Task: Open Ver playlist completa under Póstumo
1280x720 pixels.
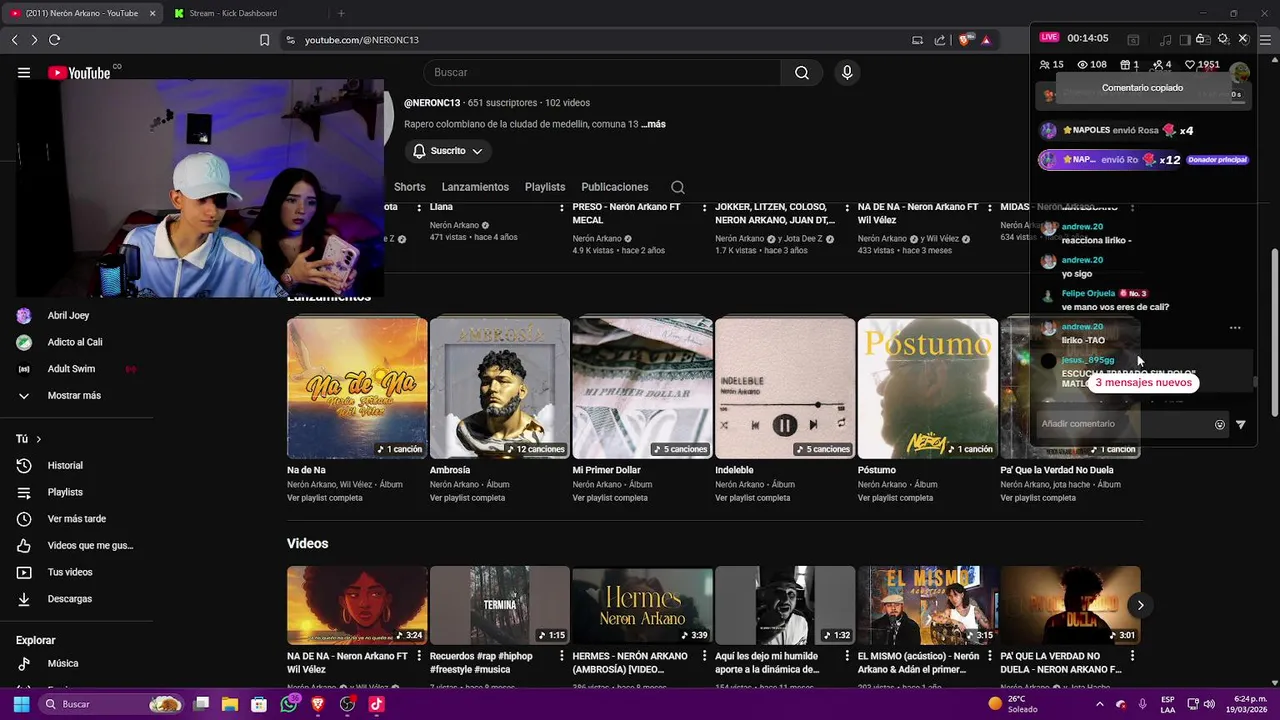Action: tap(895, 498)
